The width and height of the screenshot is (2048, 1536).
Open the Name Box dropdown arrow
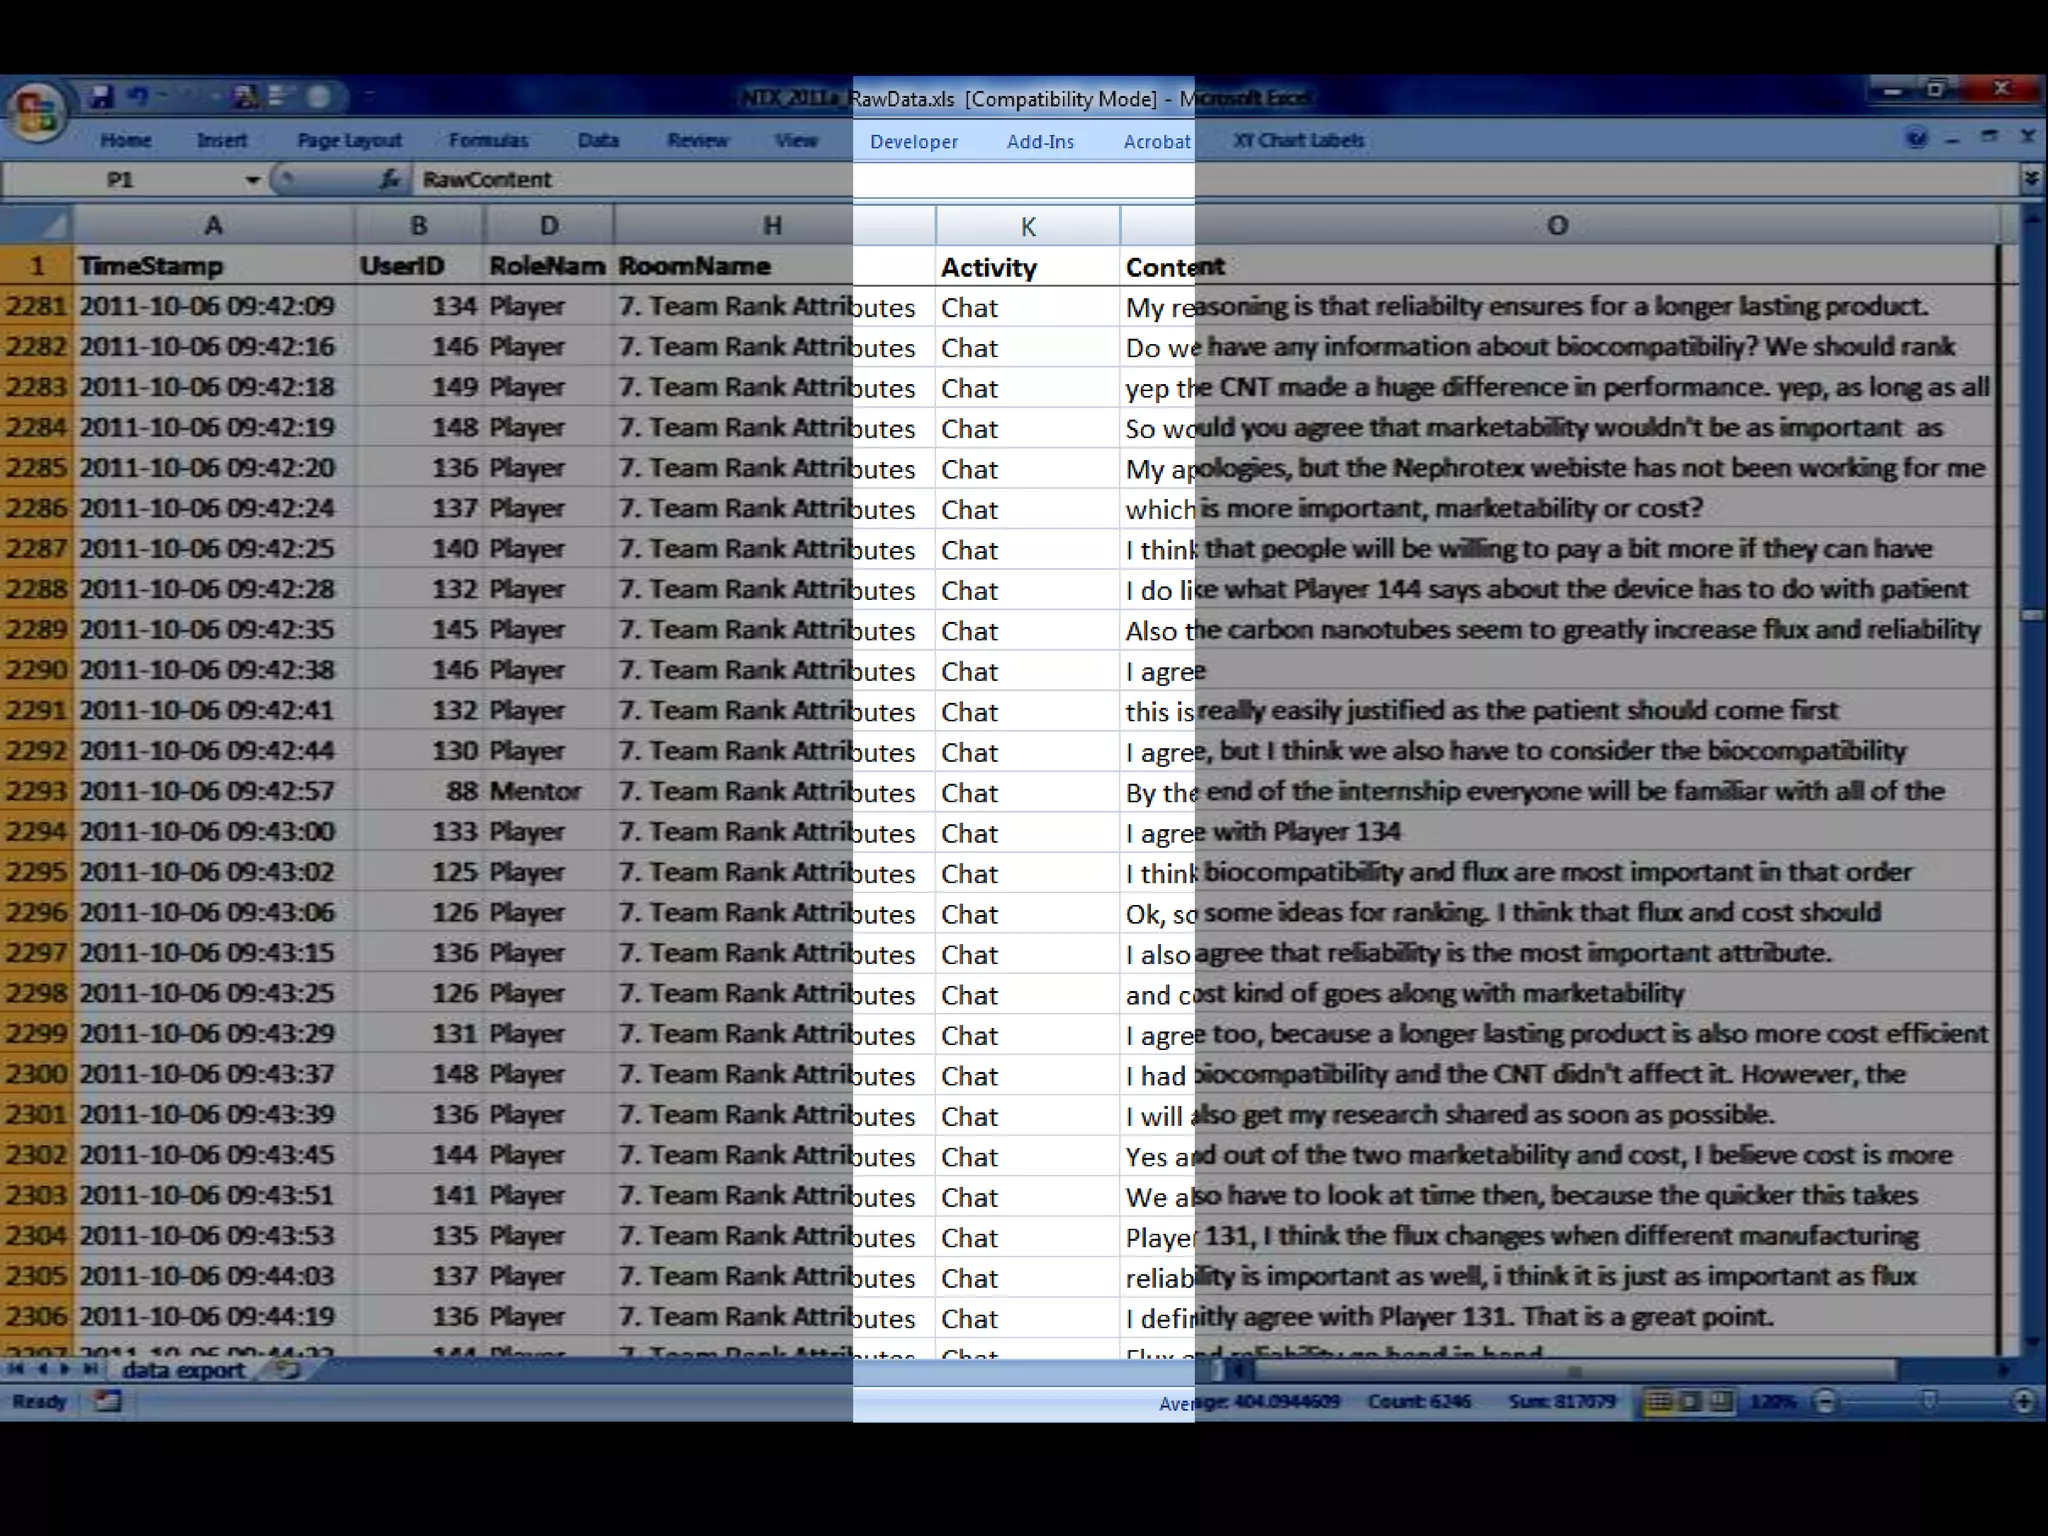coord(252,180)
